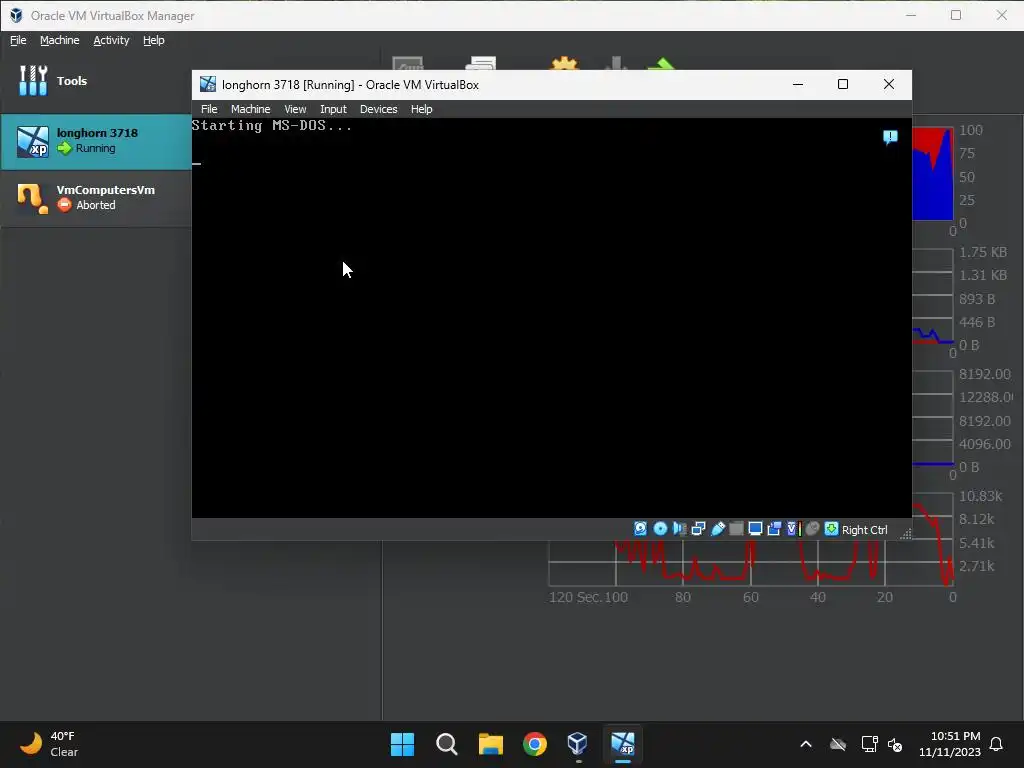This screenshot has width=1024, height=768.
Task: Click the OneDrive tray icon
Action: pos(838,744)
